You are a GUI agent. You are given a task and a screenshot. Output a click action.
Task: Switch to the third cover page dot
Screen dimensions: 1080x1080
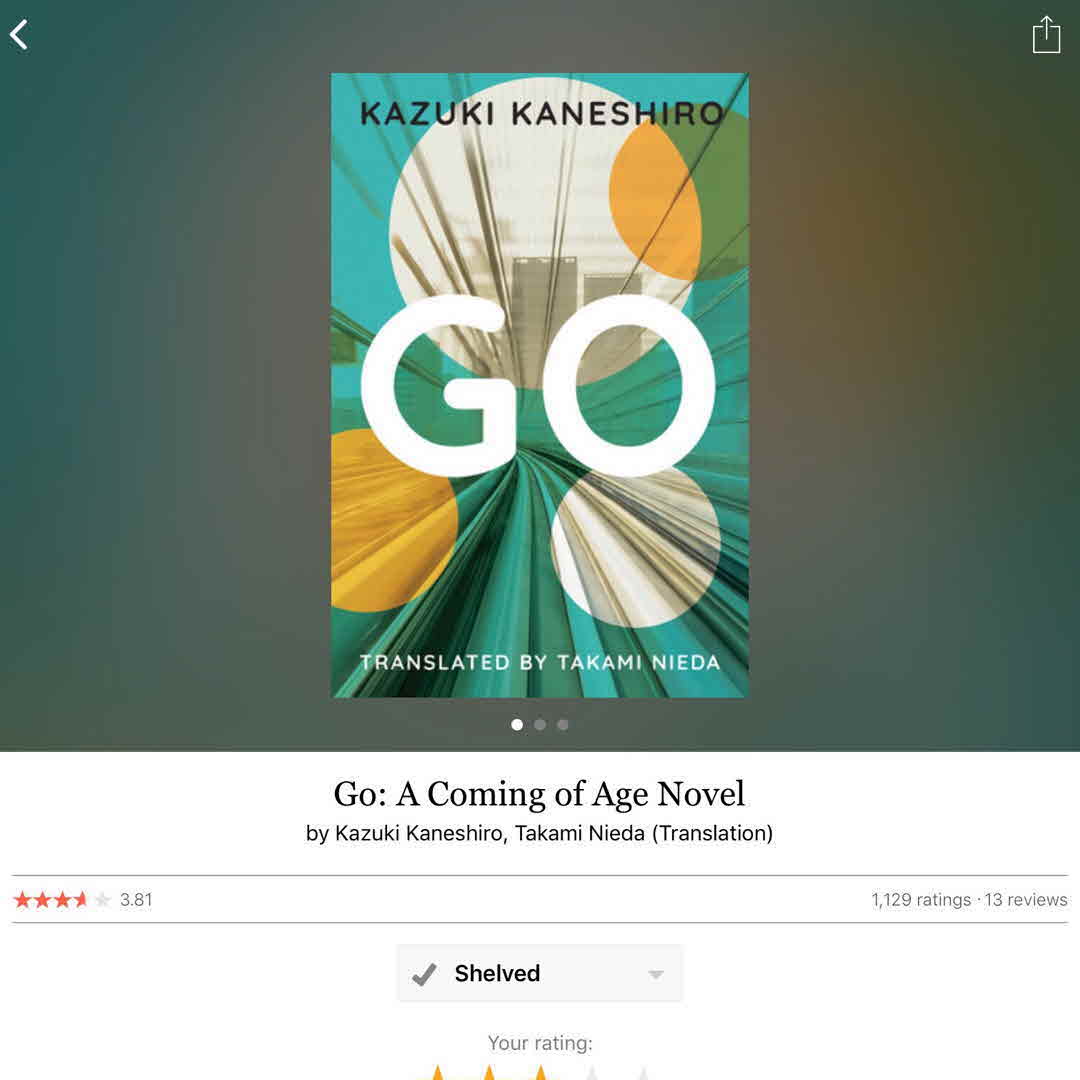[563, 725]
